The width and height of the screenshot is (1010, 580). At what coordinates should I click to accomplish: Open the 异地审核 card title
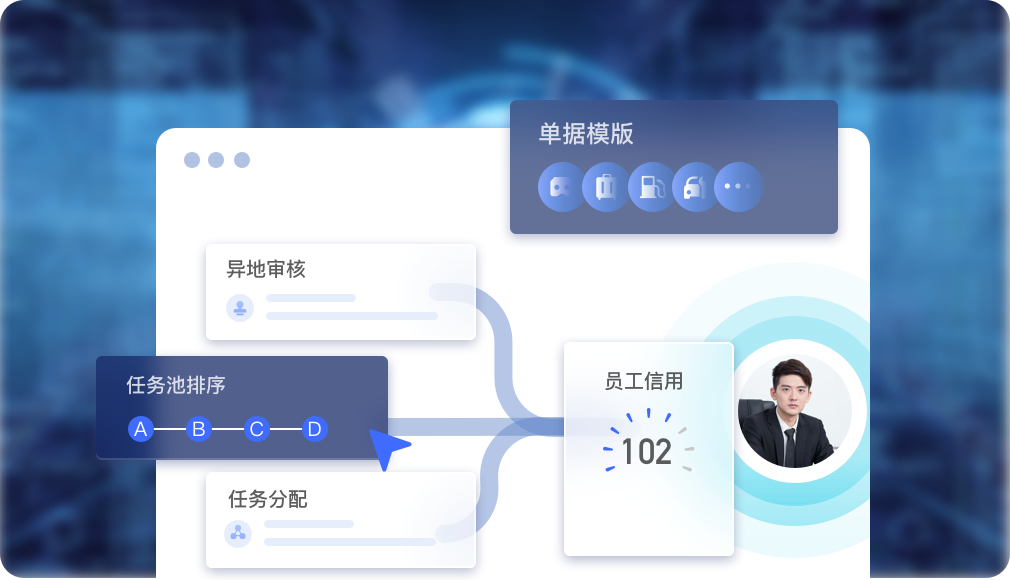(x=265, y=269)
